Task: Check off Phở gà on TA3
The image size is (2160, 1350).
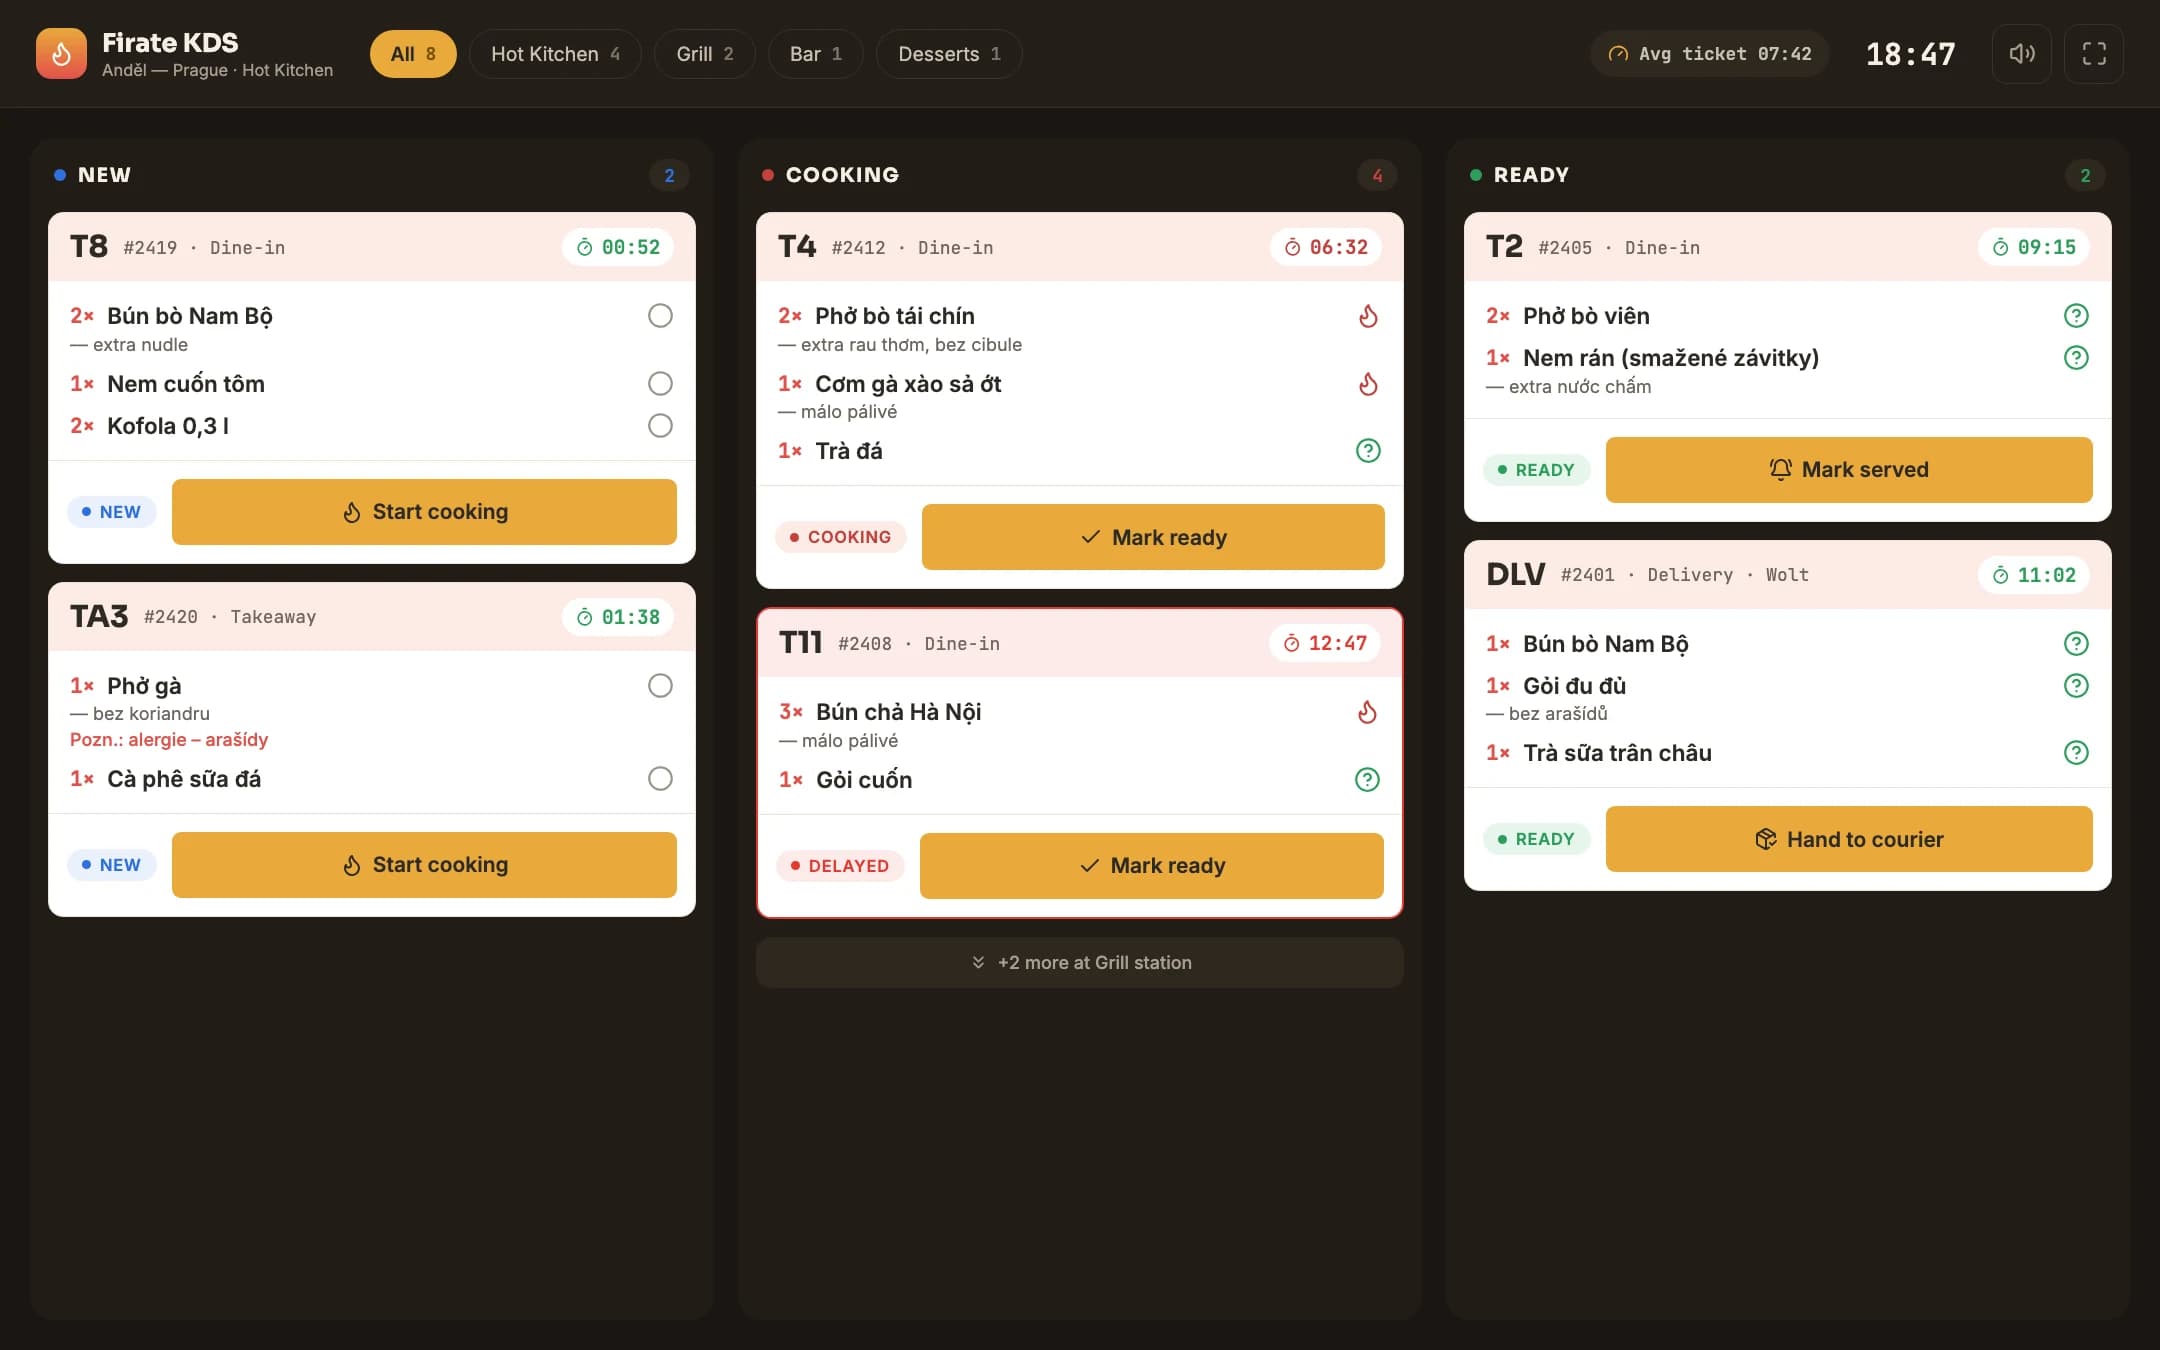Action: click(x=660, y=686)
